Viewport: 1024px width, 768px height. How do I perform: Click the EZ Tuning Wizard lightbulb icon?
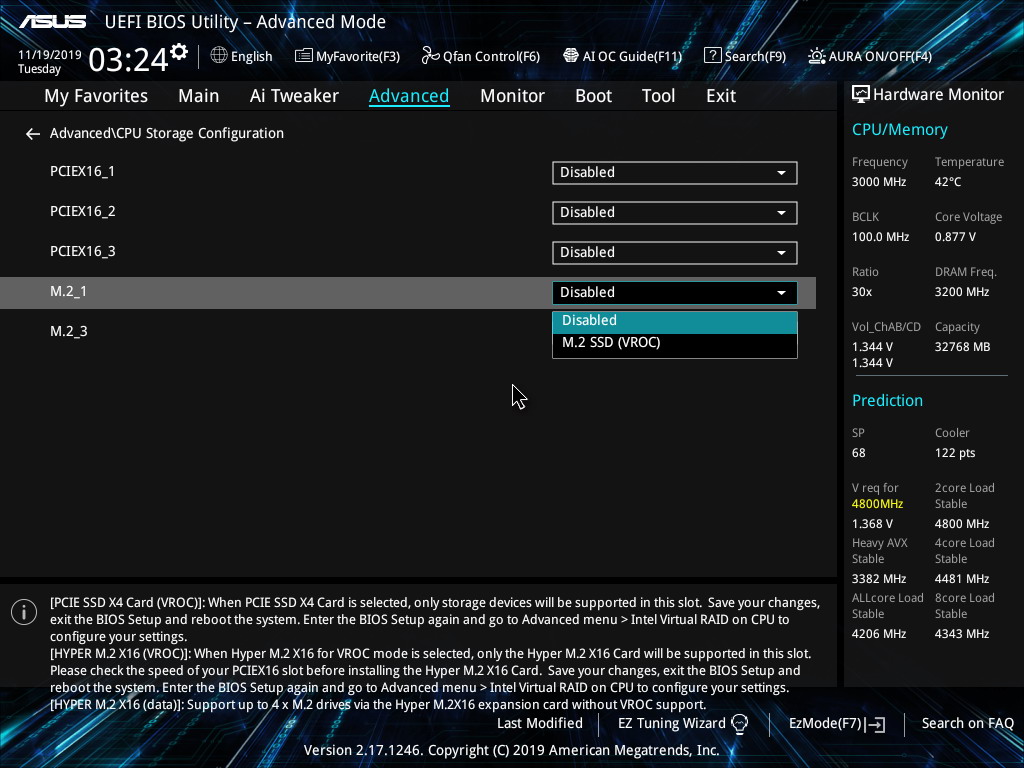click(x=739, y=724)
